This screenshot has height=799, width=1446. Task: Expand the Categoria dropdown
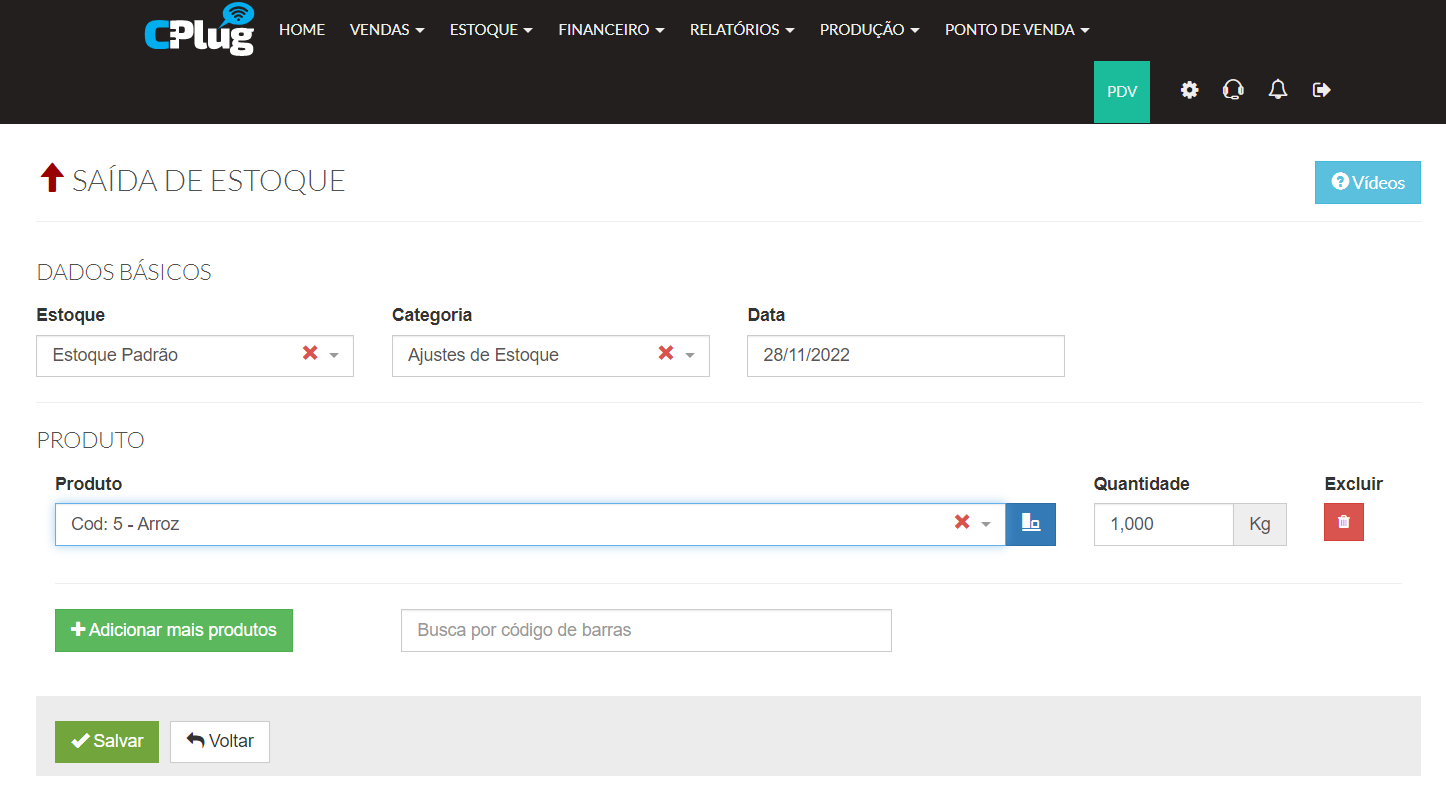690,356
